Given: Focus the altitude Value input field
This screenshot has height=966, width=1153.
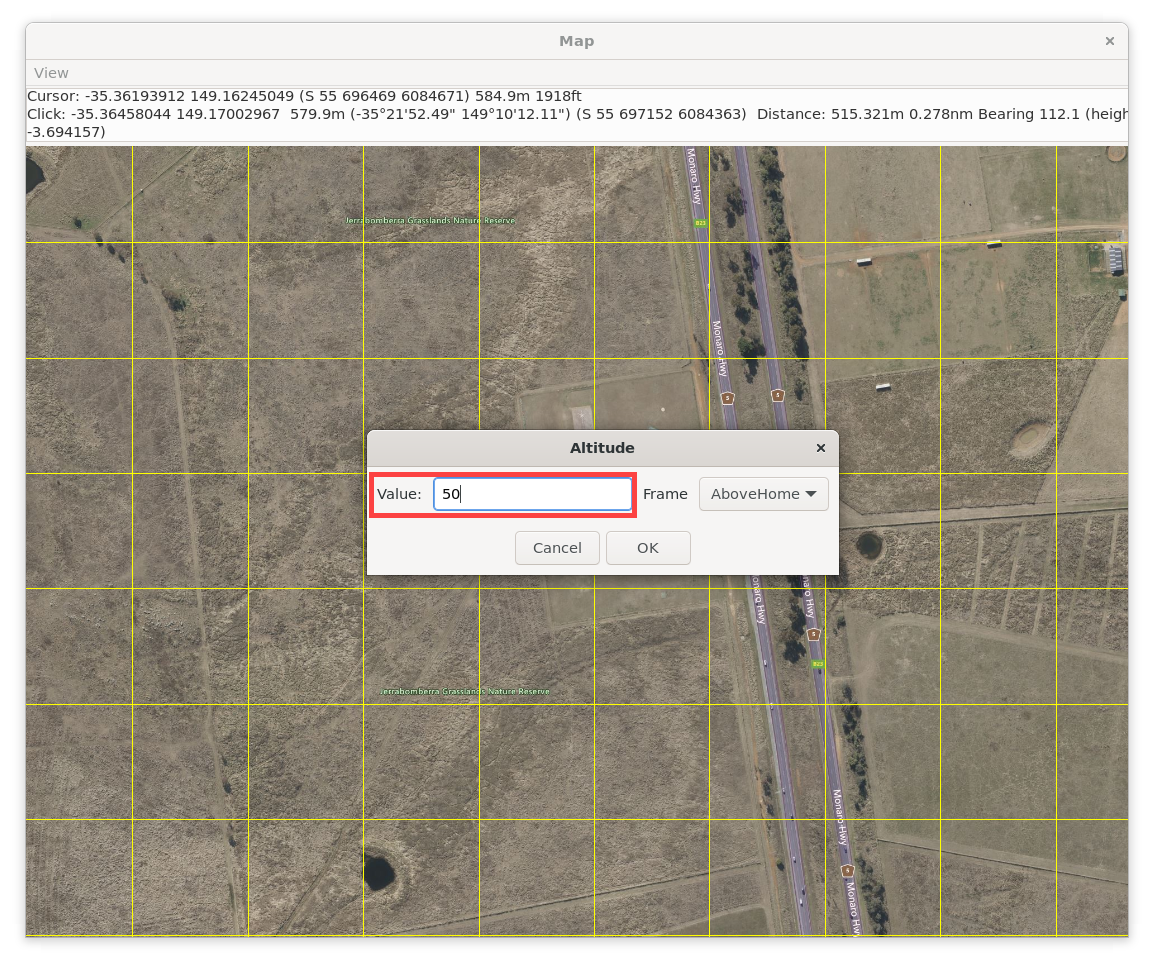Looking at the screenshot, I should 532,494.
